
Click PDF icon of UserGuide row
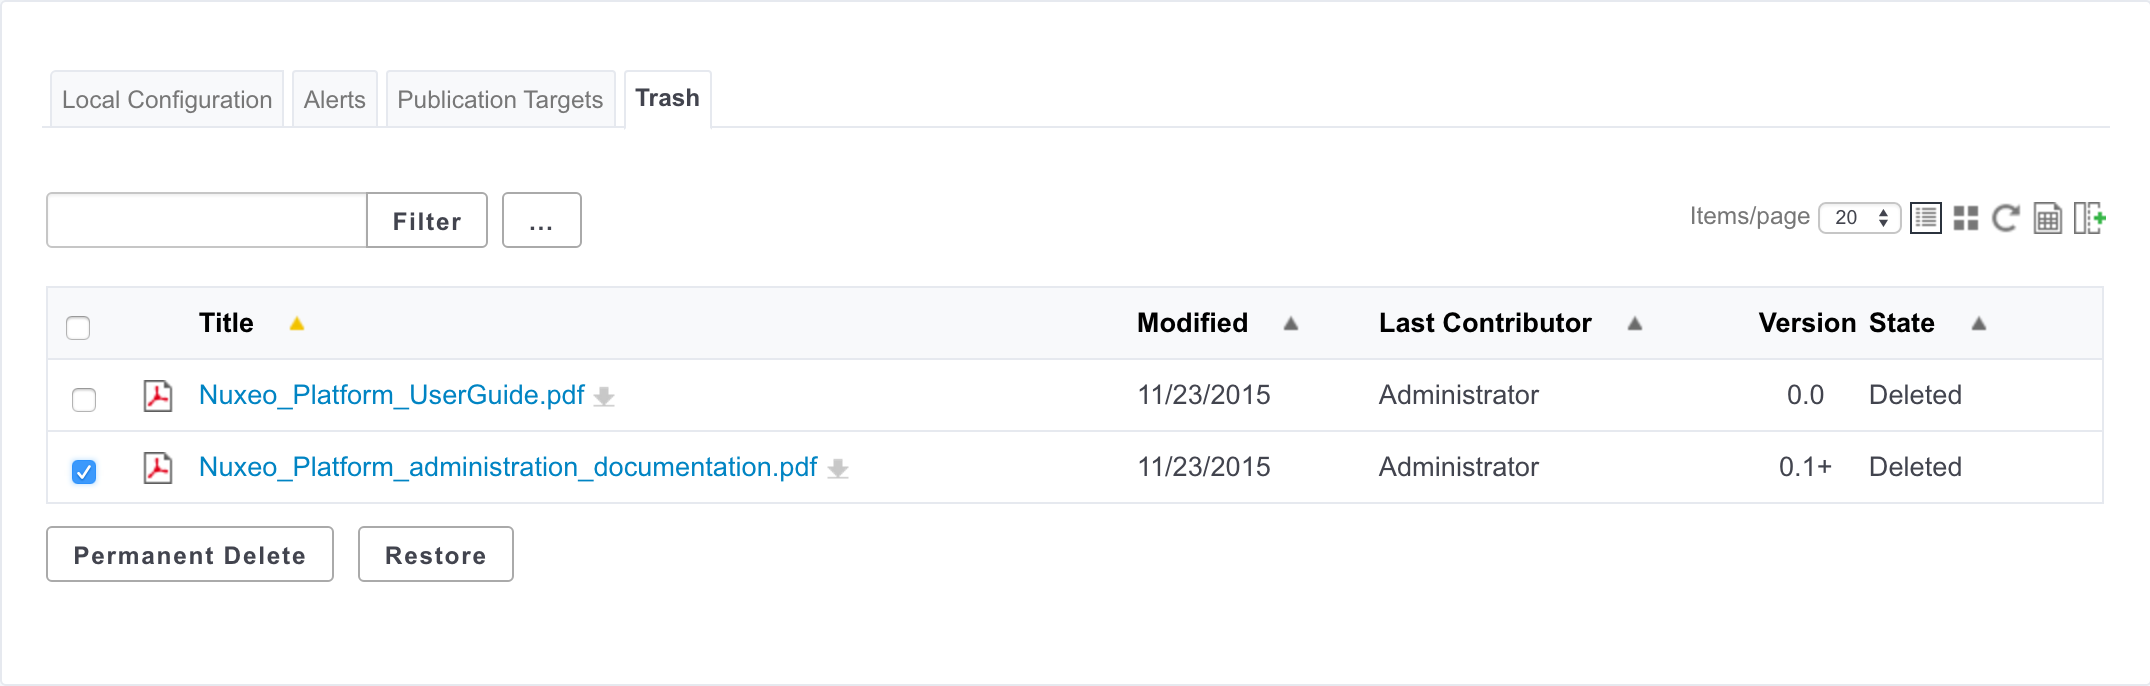pos(158,396)
